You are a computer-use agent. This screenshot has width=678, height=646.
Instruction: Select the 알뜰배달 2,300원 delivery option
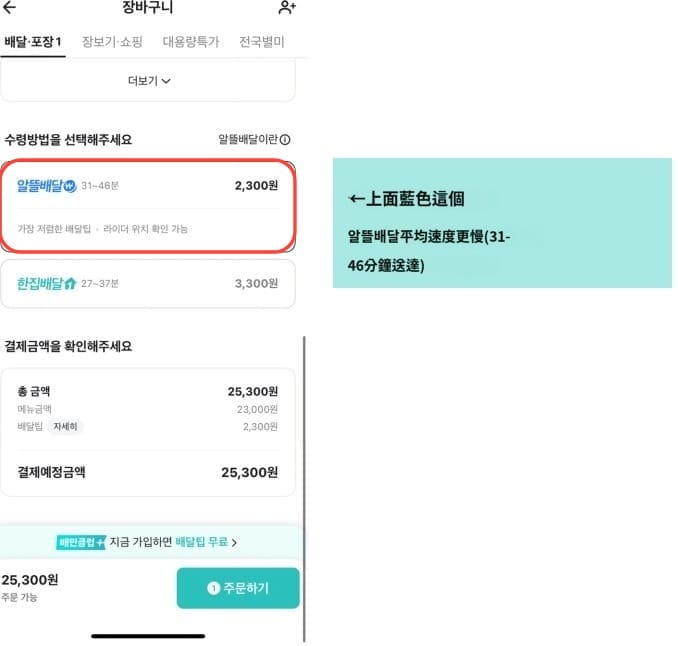(148, 206)
